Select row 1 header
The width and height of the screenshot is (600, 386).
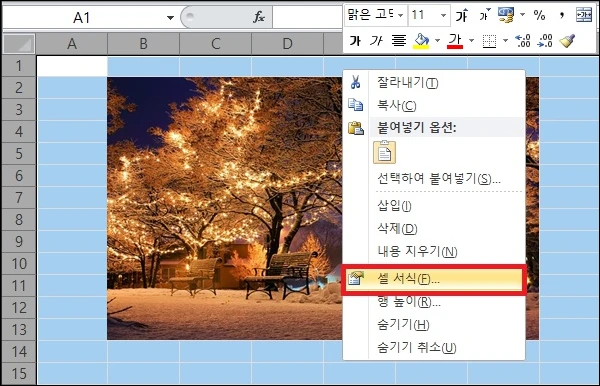(x=19, y=66)
